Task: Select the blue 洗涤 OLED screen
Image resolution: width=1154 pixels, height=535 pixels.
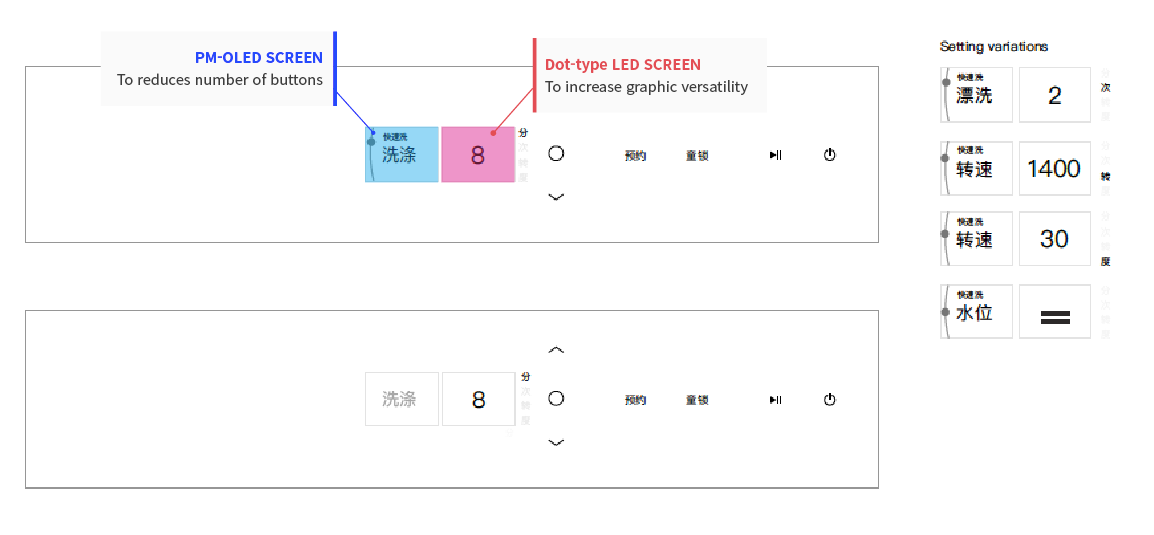Action: click(402, 155)
